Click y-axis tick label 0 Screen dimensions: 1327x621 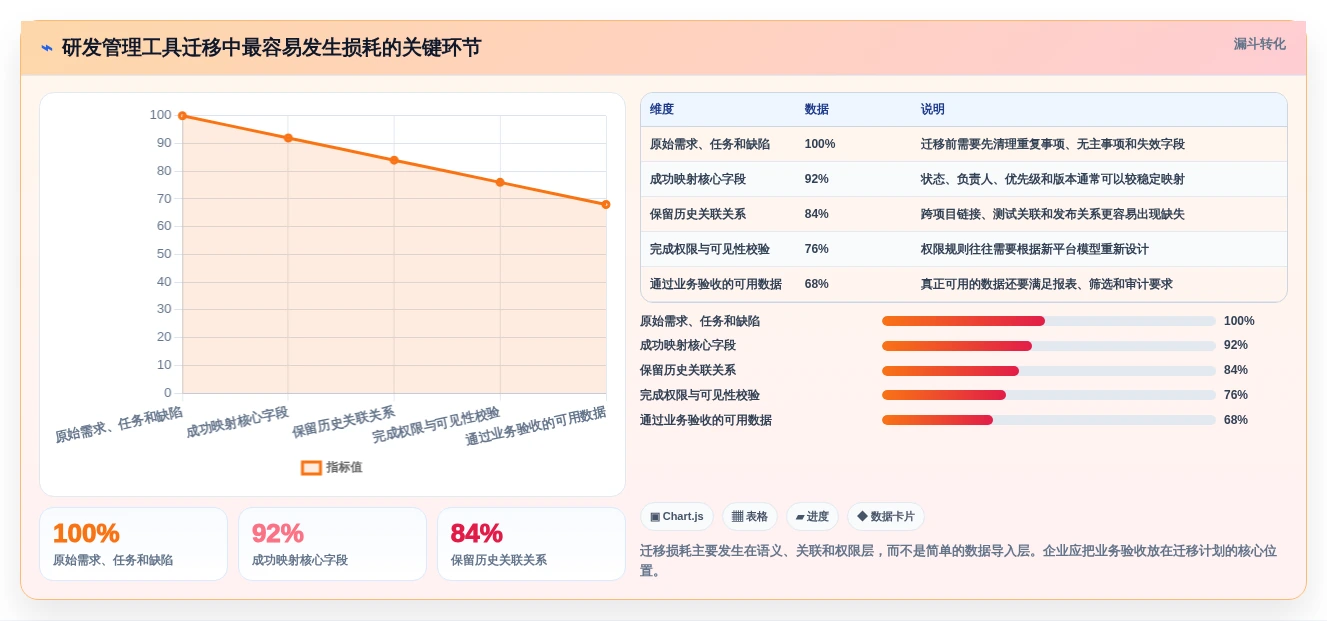click(x=167, y=393)
